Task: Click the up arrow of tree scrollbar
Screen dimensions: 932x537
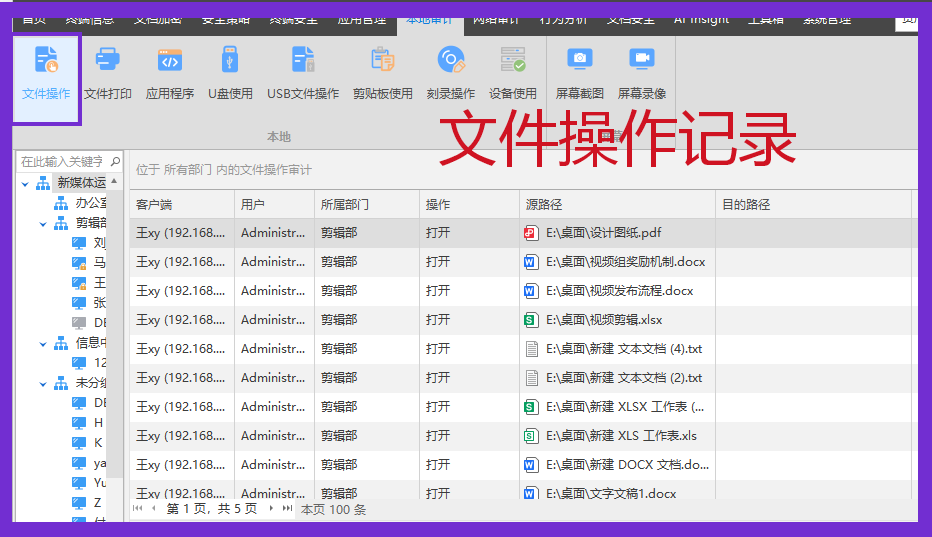Action: (x=114, y=181)
